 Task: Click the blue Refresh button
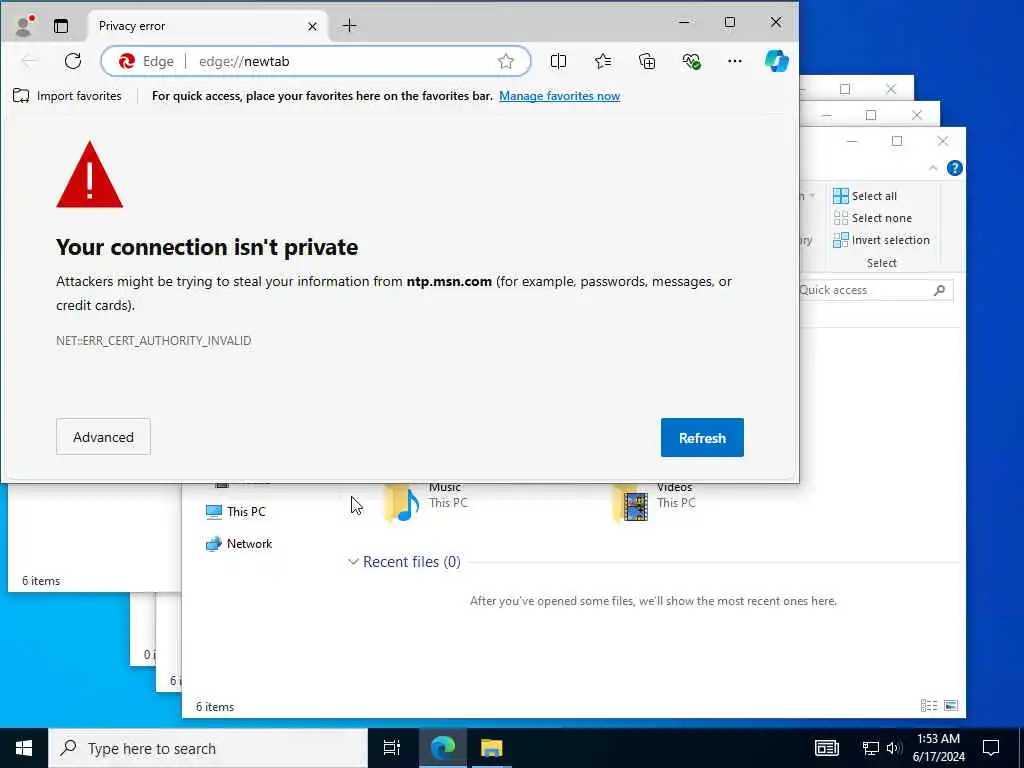702,438
